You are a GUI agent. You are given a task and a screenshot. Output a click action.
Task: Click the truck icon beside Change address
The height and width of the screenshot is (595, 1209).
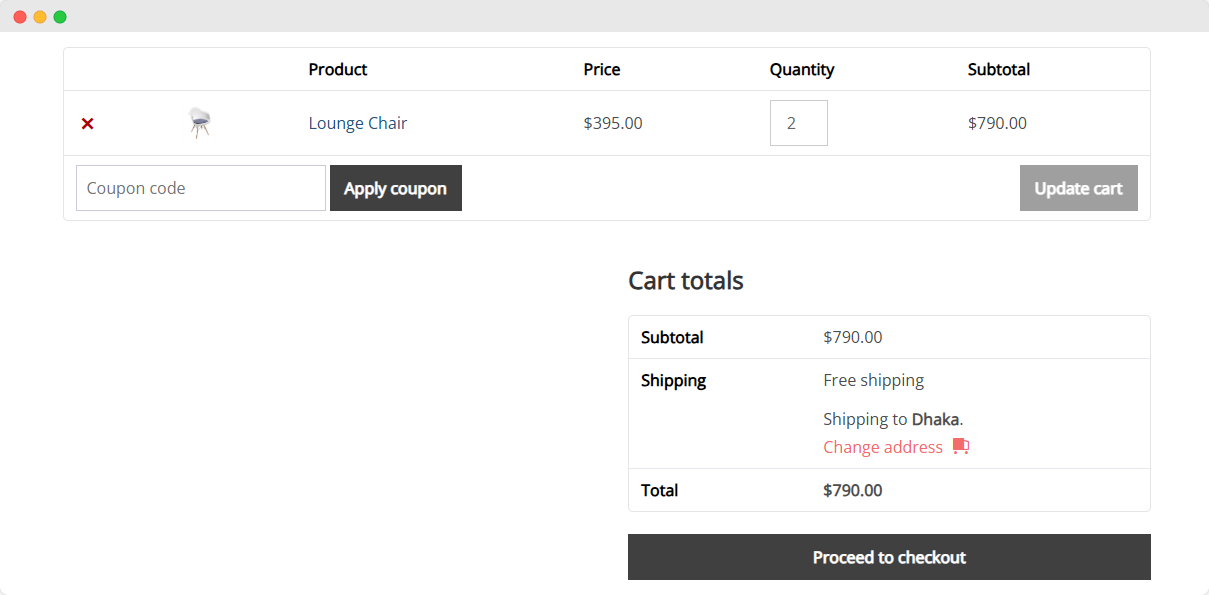pos(961,446)
